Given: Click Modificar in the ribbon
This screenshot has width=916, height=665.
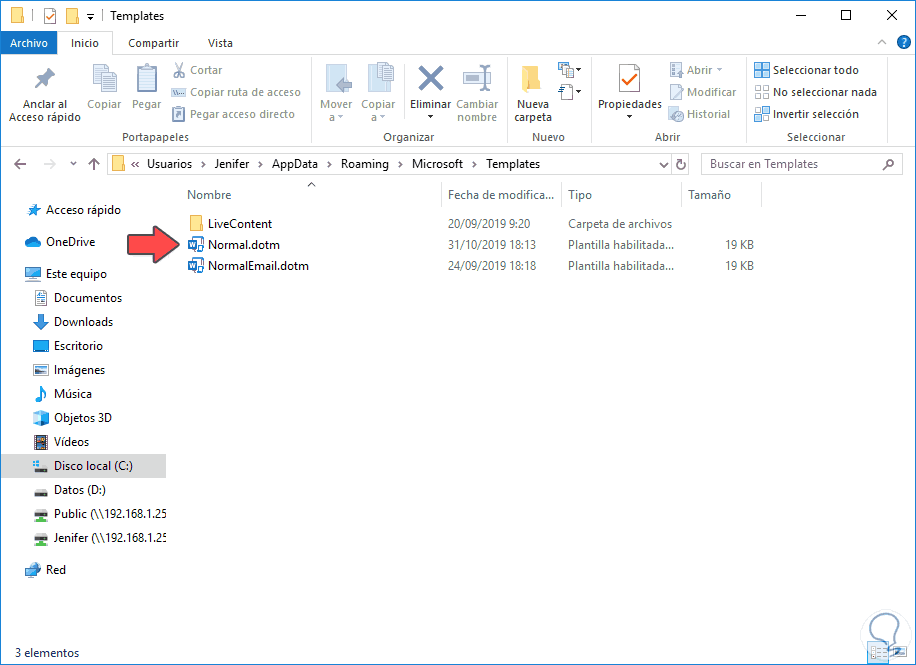Looking at the screenshot, I should (x=702, y=92).
